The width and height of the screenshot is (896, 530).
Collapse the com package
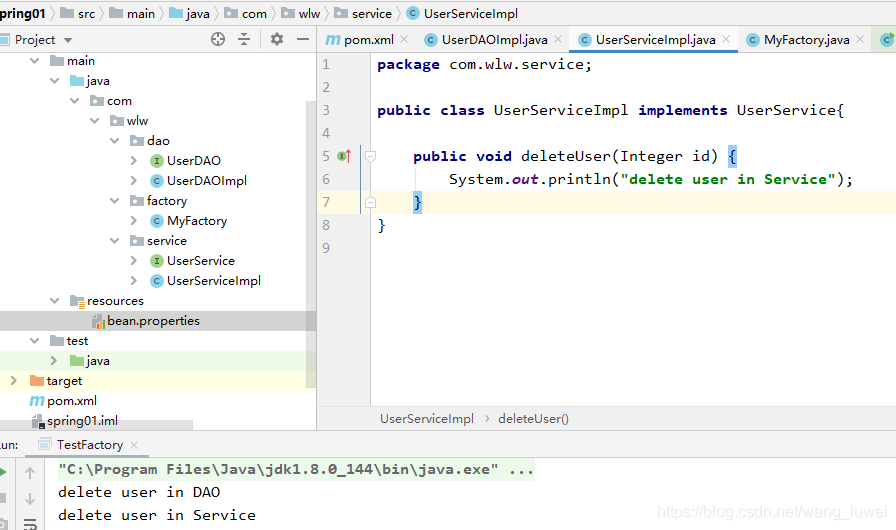click(75, 101)
